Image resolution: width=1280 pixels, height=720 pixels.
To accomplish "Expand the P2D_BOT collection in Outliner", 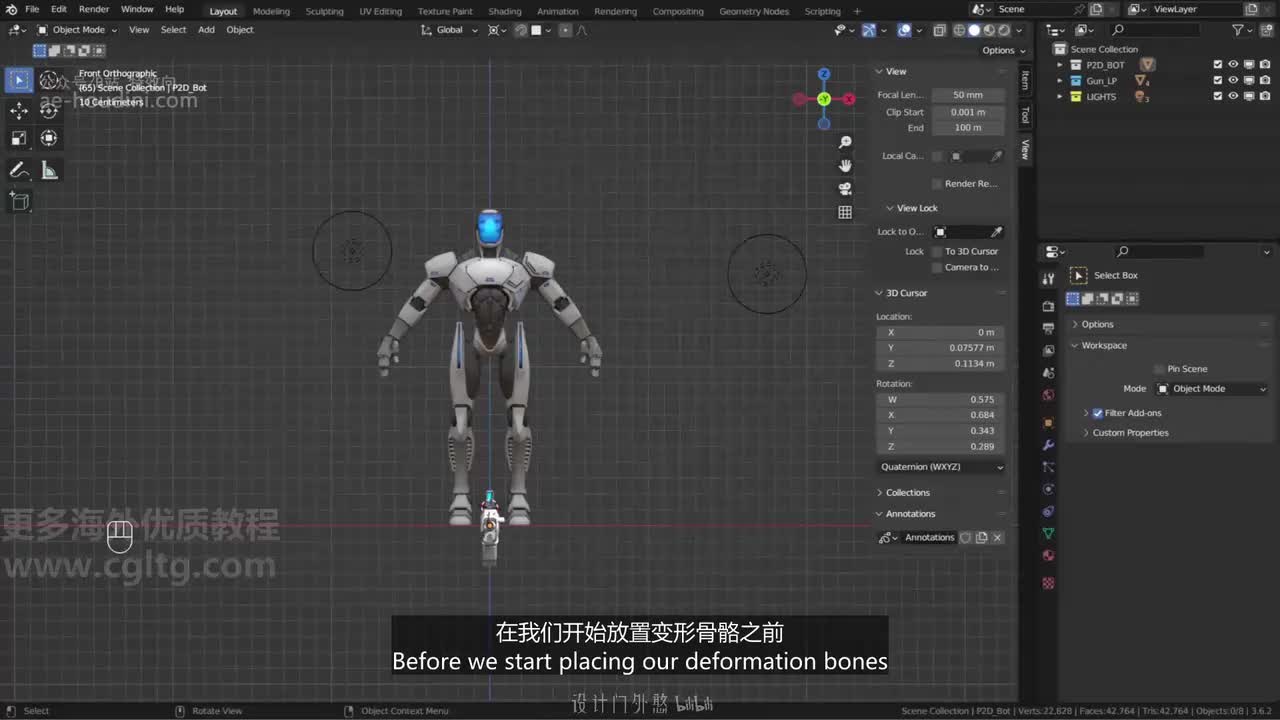I will (x=1060, y=65).
